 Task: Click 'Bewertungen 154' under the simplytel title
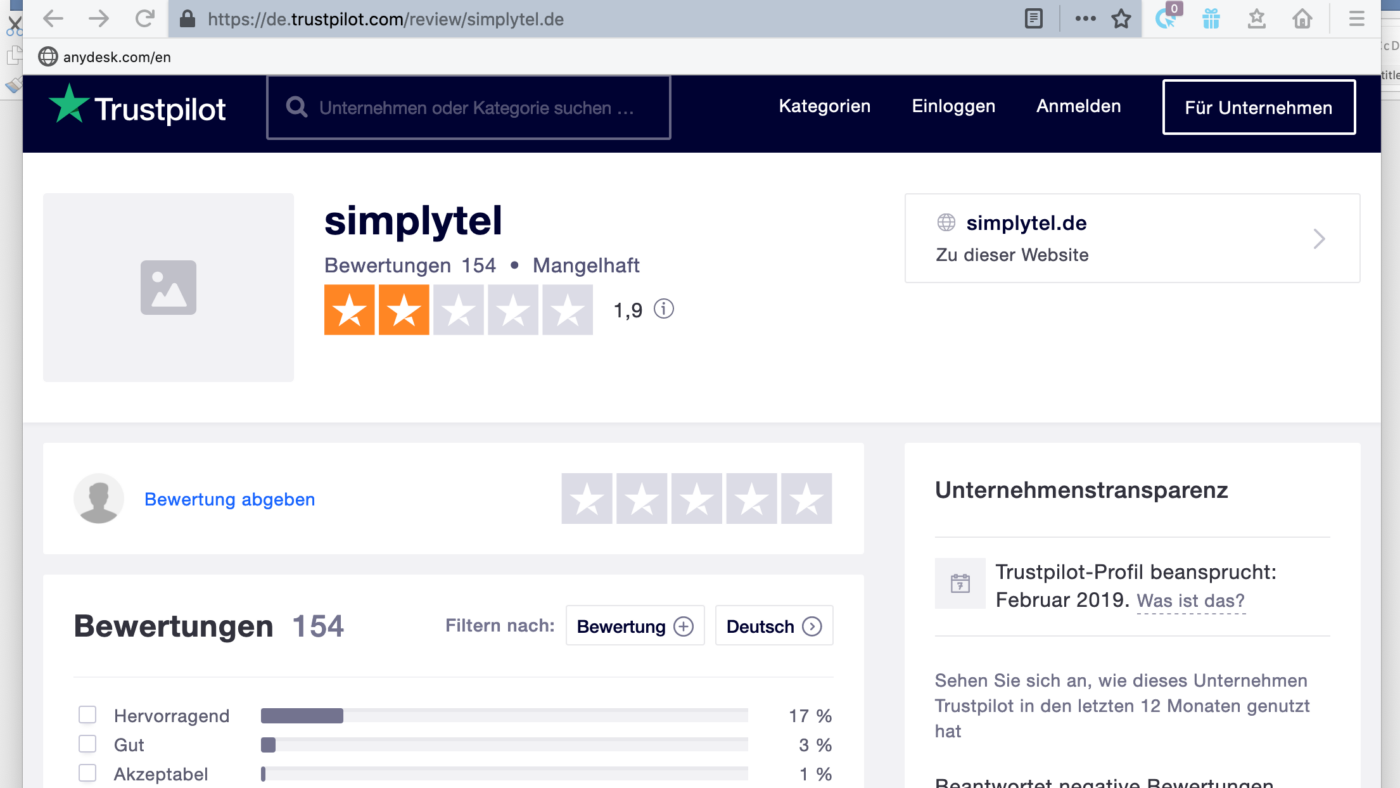[x=410, y=265]
